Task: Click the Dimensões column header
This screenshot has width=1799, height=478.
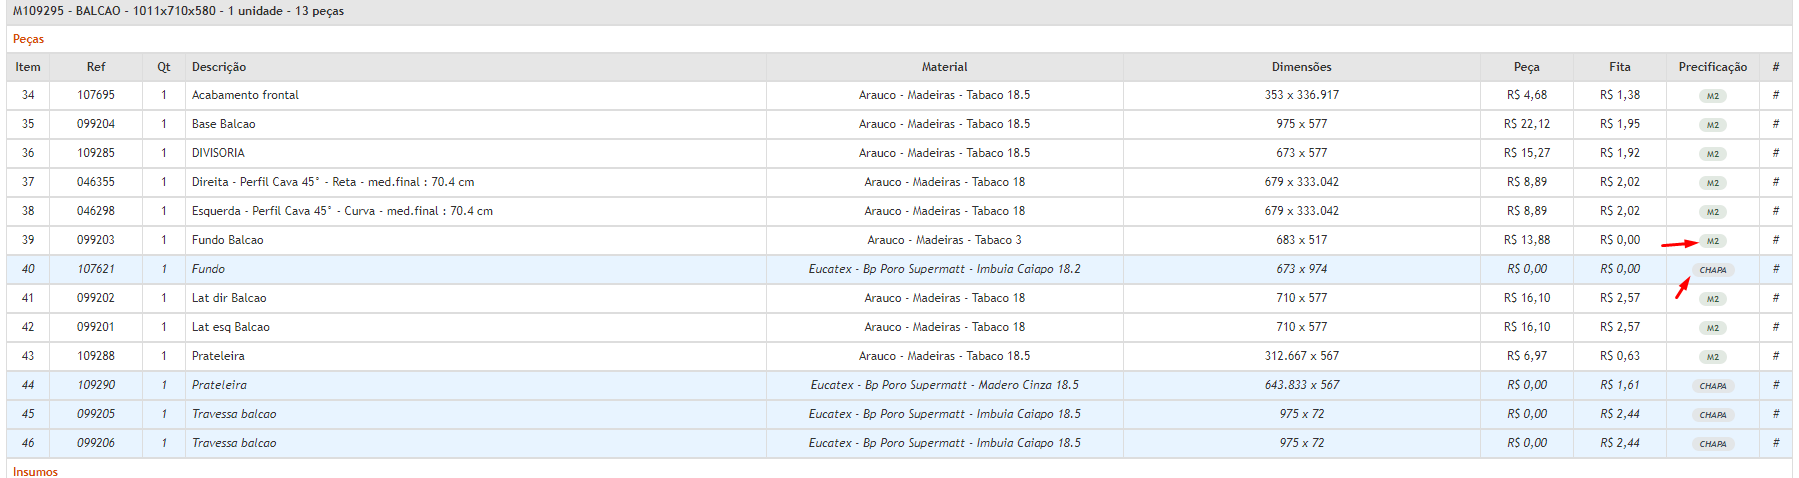Action: point(1301,67)
